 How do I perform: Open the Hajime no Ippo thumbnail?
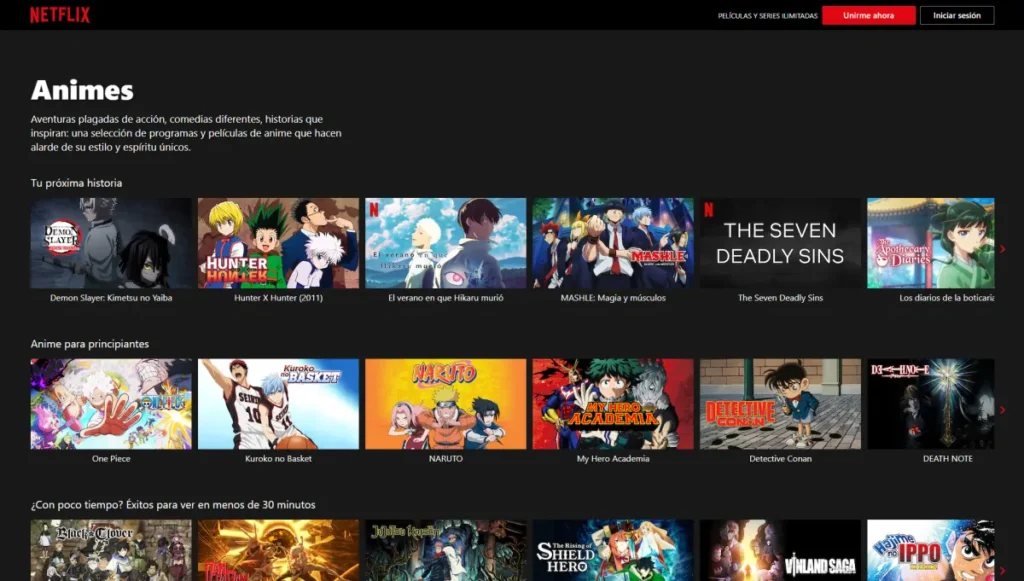click(931, 550)
